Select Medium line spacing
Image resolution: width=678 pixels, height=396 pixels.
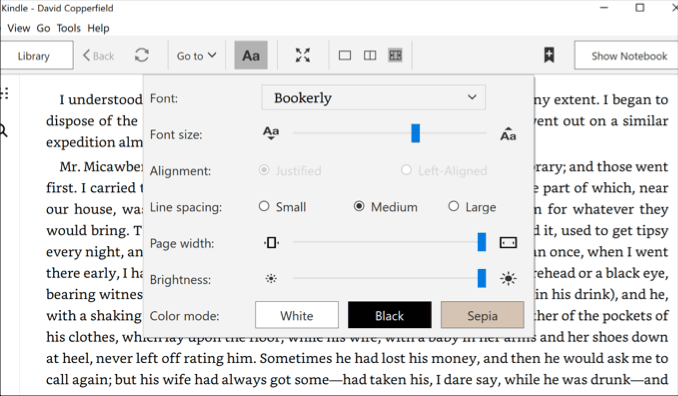pyautogui.click(x=385, y=207)
